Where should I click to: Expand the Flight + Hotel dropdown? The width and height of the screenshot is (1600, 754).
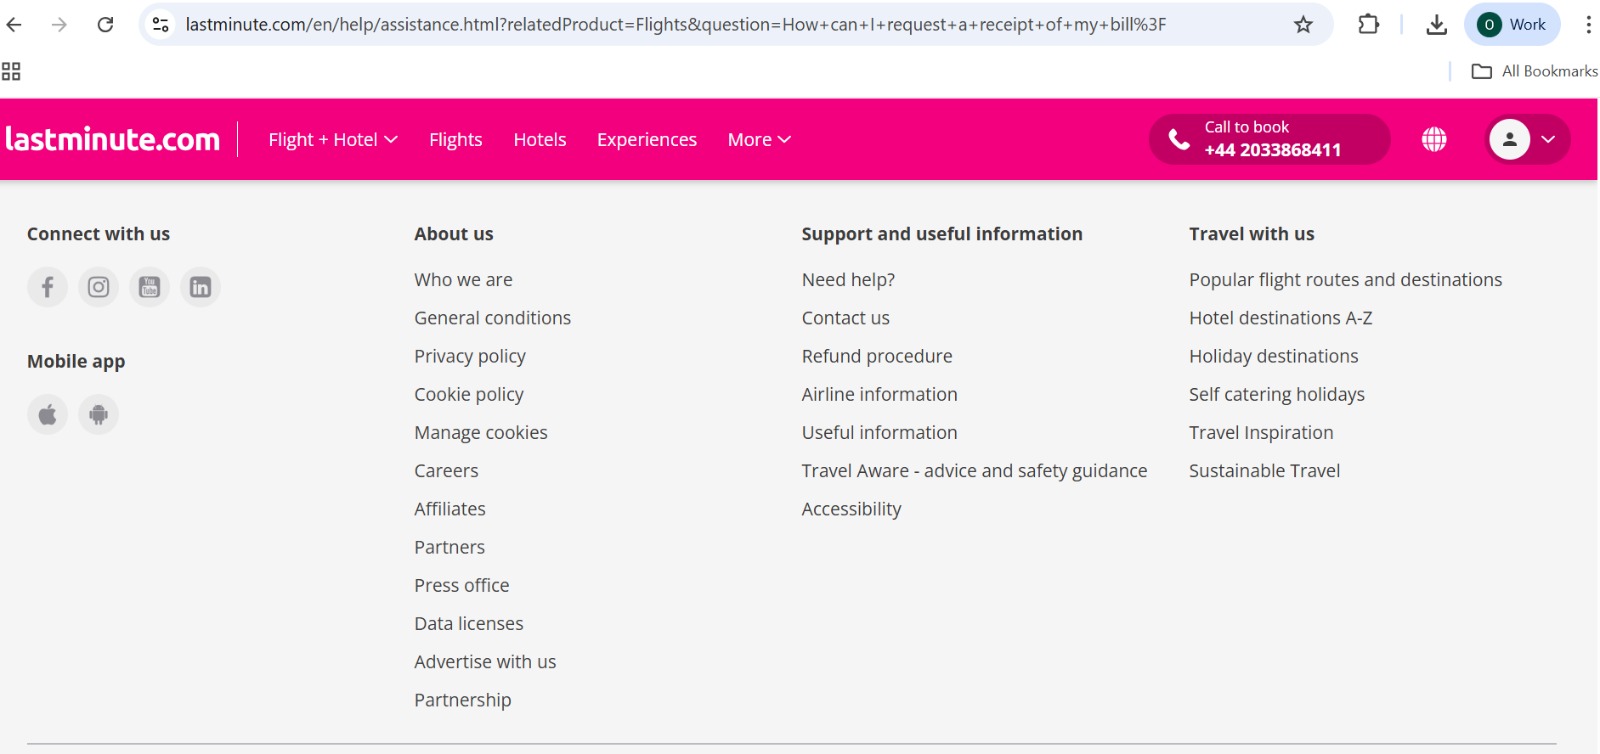[x=332, y=140]
